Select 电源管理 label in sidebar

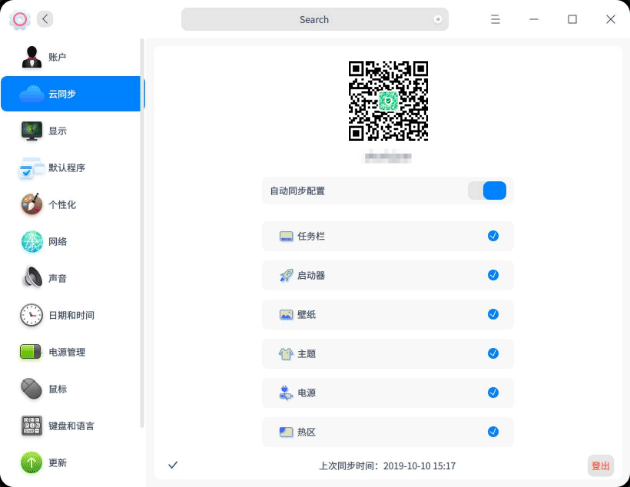click(67, 352)
